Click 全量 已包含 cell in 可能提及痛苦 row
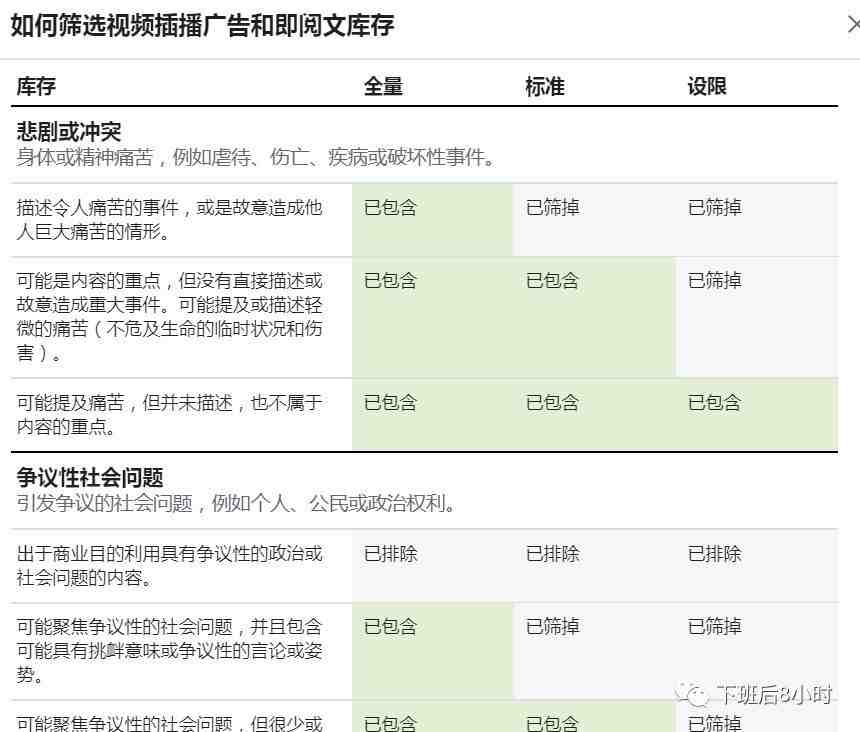Viewport: 860px width, 732px height. [432, 415]
